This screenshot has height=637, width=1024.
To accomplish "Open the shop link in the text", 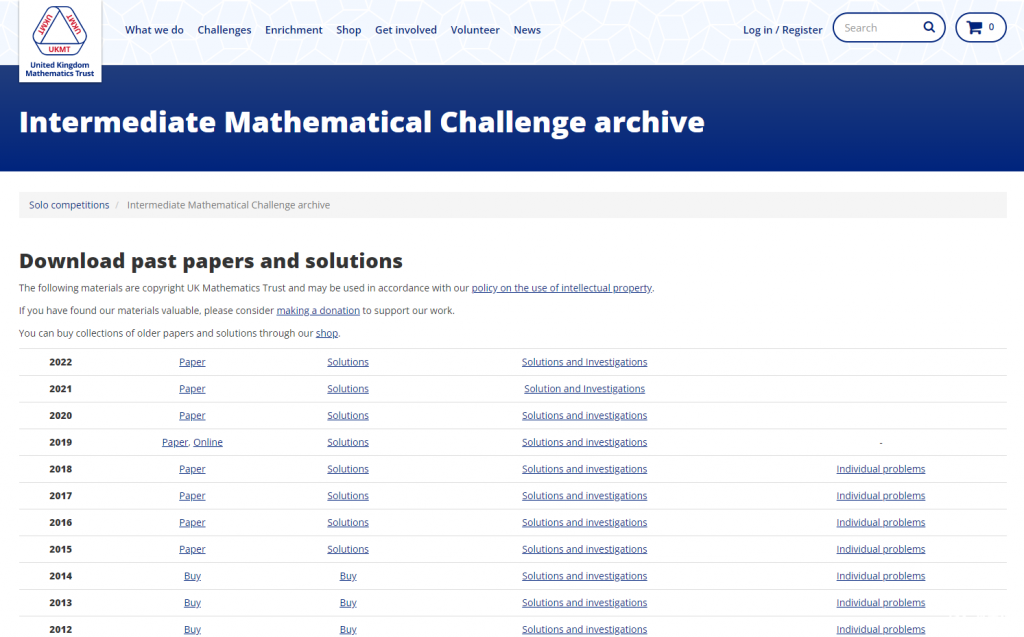I will pyautogui.click(x=327, y=333).
